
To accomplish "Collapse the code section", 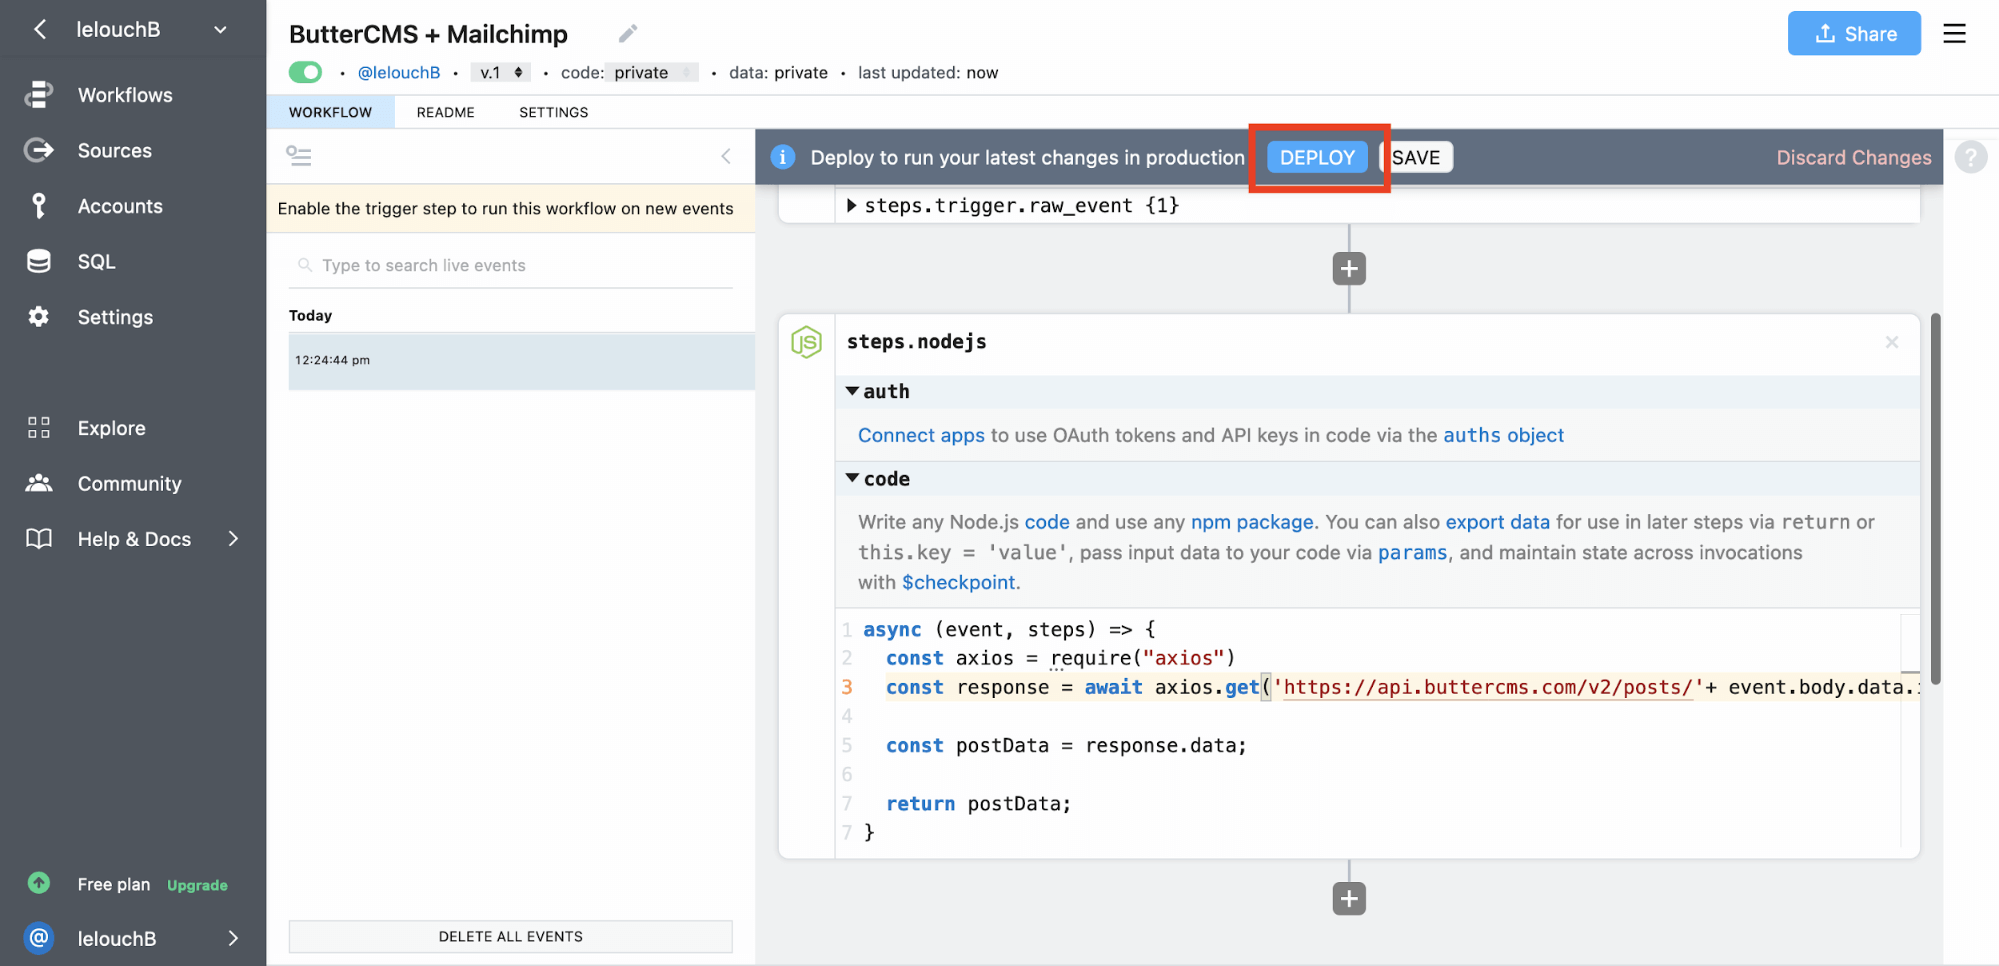I will pyautogui.click(x=853, y=478).
